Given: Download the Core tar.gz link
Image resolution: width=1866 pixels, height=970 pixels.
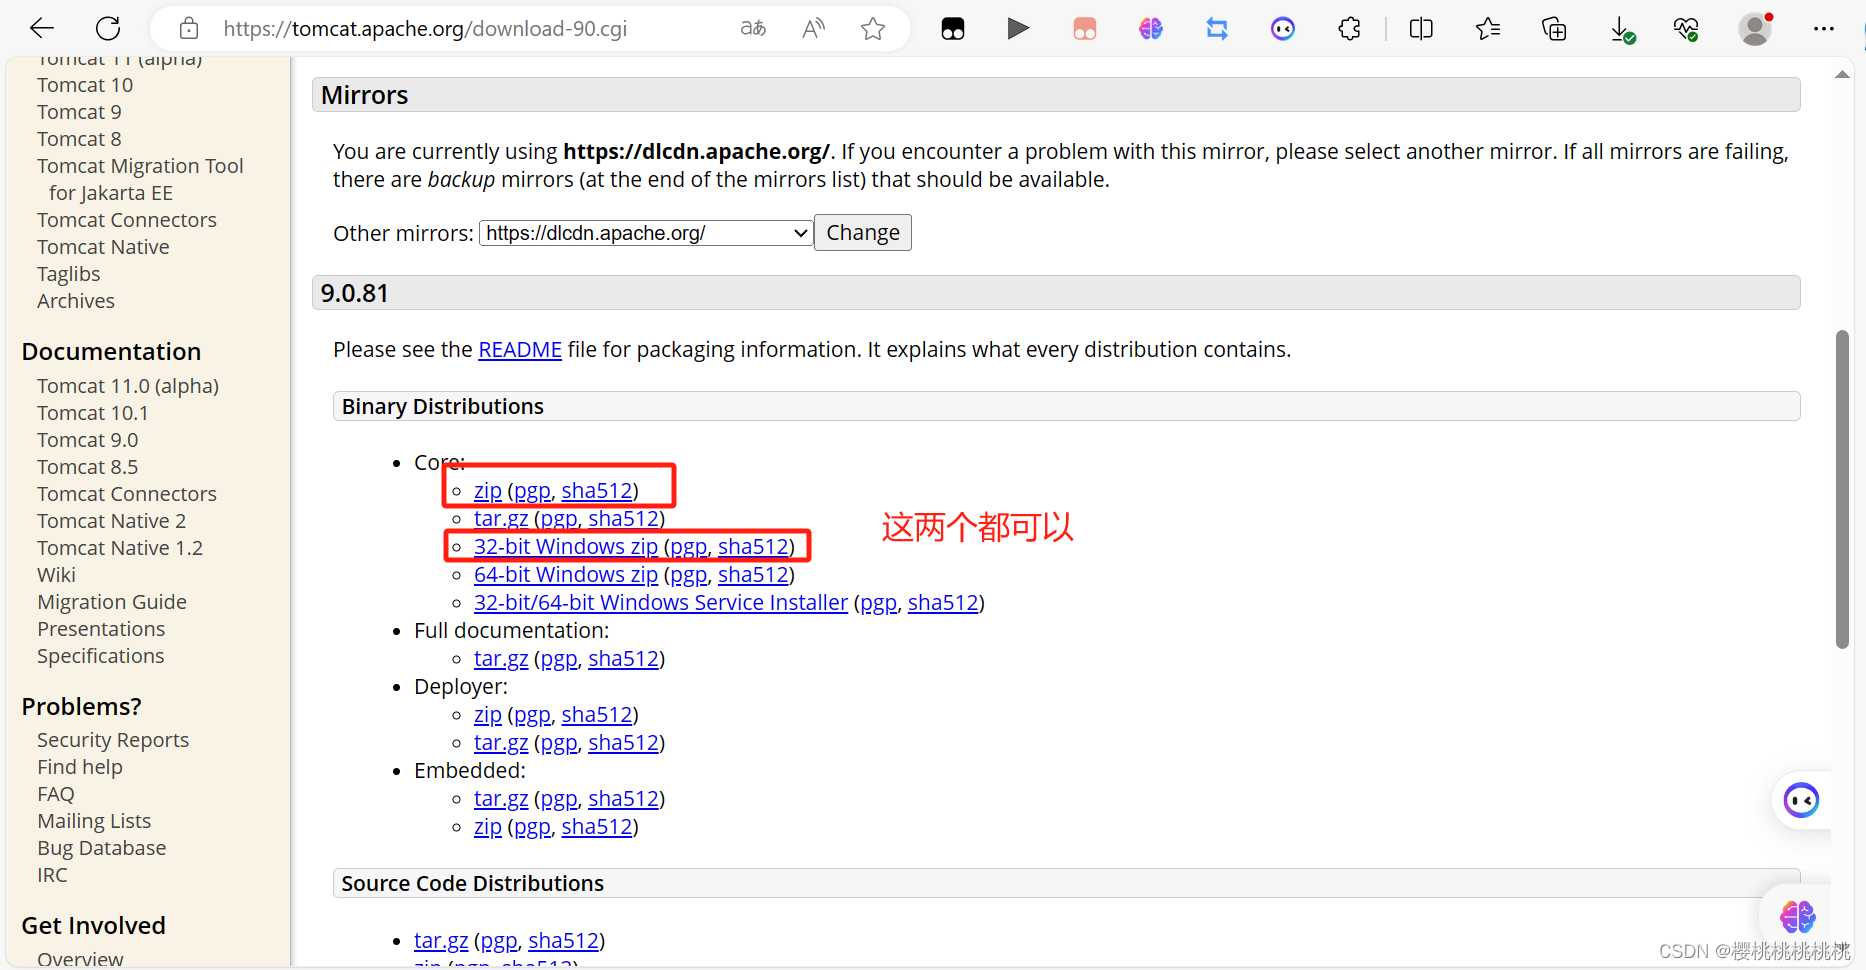Looking at the screenshot, I should [x=501, y=519].
